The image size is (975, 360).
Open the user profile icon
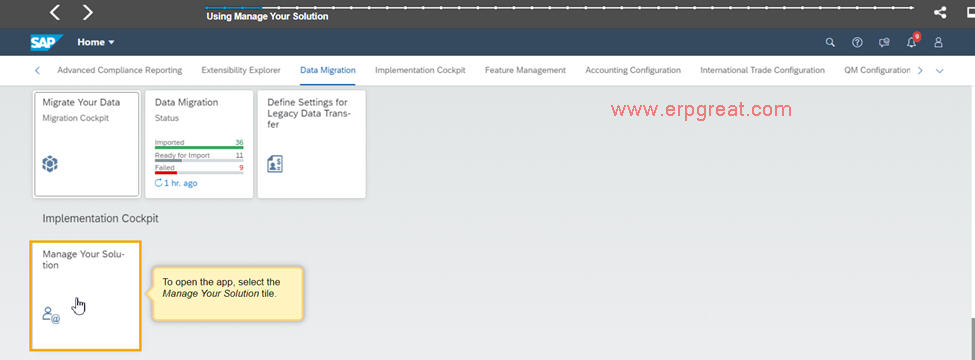pyautogui.click(x=938, y=42)
